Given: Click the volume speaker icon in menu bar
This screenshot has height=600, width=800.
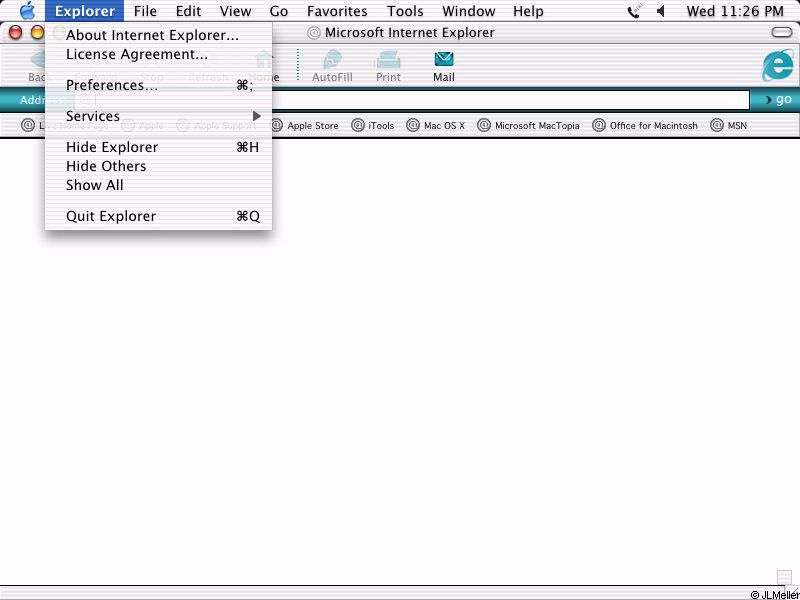Looking at the screenshot, I should pos(661,11).
